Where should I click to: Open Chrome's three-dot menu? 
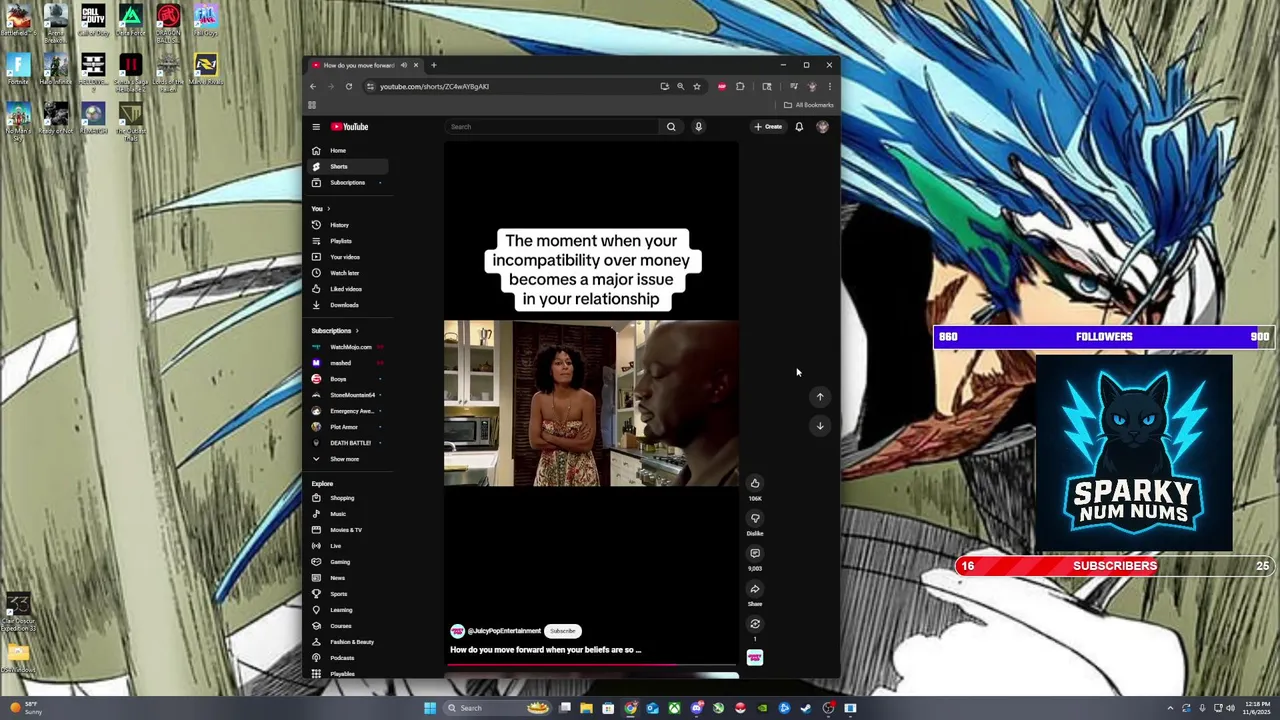(x=829, y=86)
